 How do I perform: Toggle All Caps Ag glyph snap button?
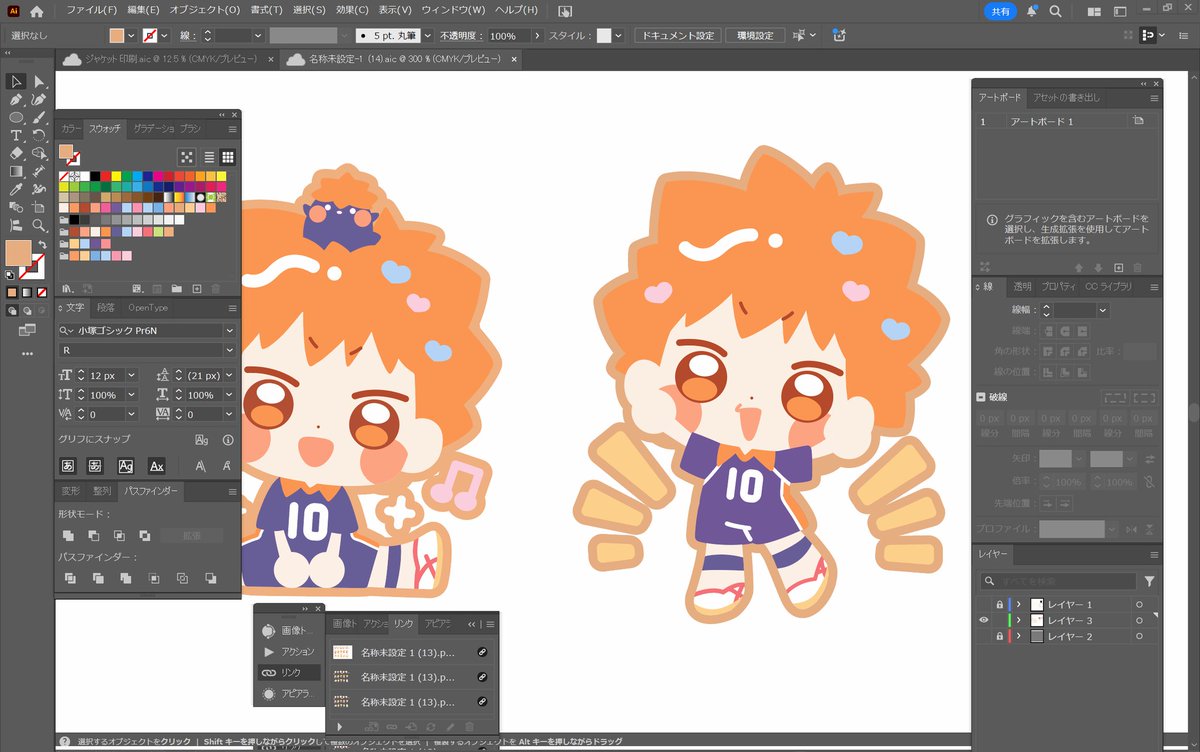126,466
